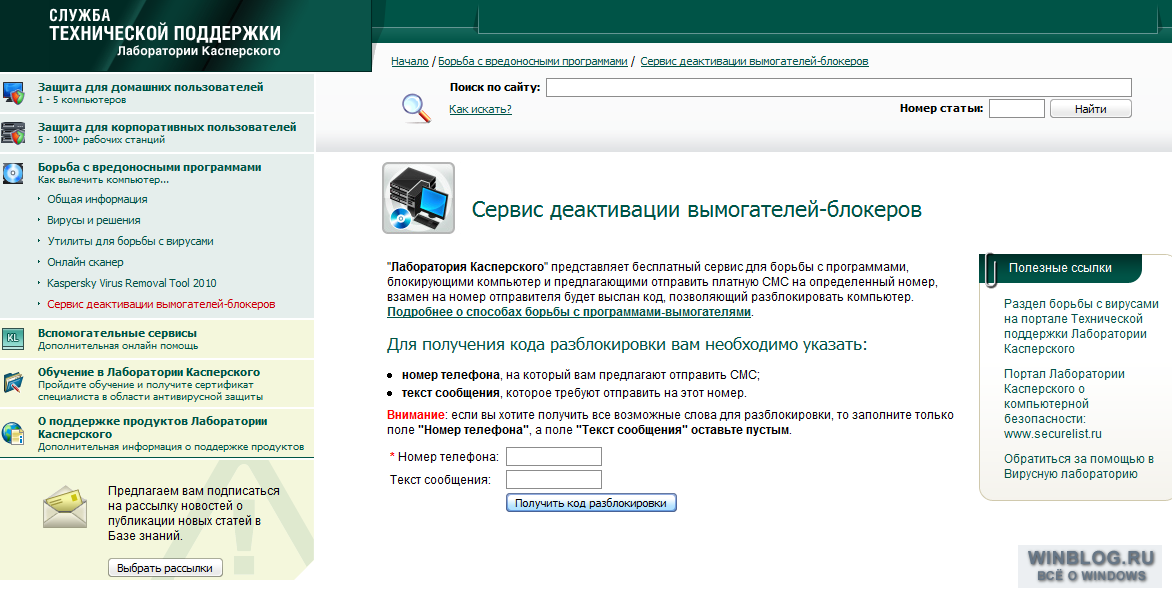Open Обучение в Лаборатории Касперского section
Image resolution: width=1172 pixels, height=599 pixels.
(x=149, y=372)
